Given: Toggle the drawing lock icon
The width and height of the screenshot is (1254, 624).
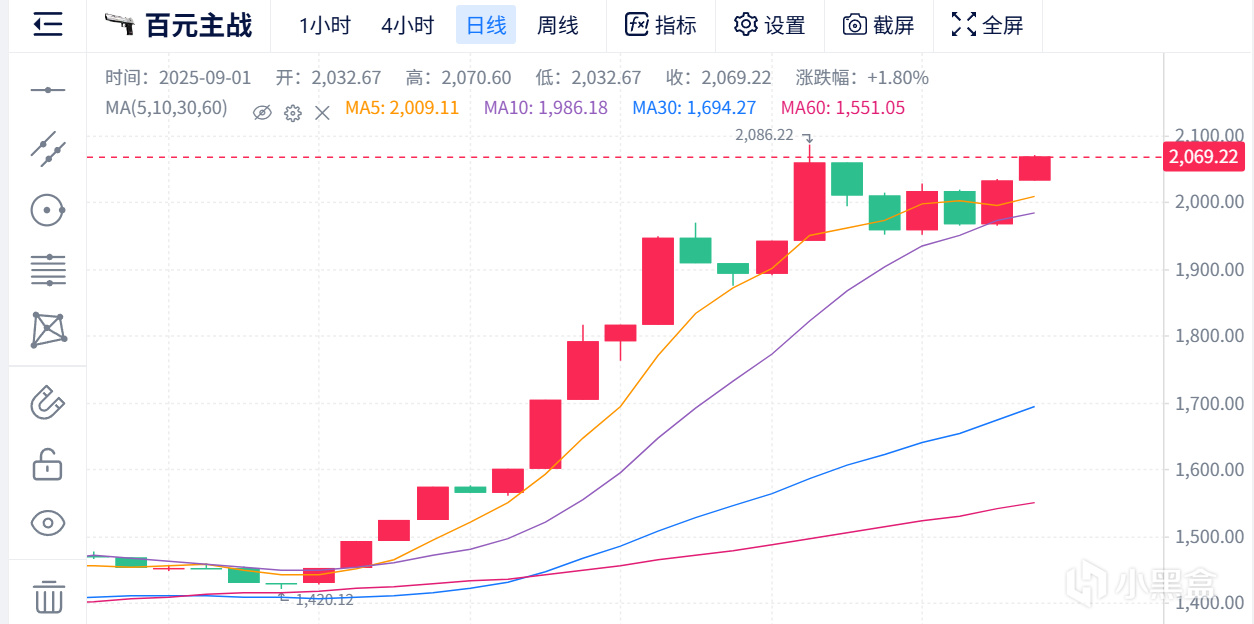Looking at the screenshot, I should coord(47,464).
